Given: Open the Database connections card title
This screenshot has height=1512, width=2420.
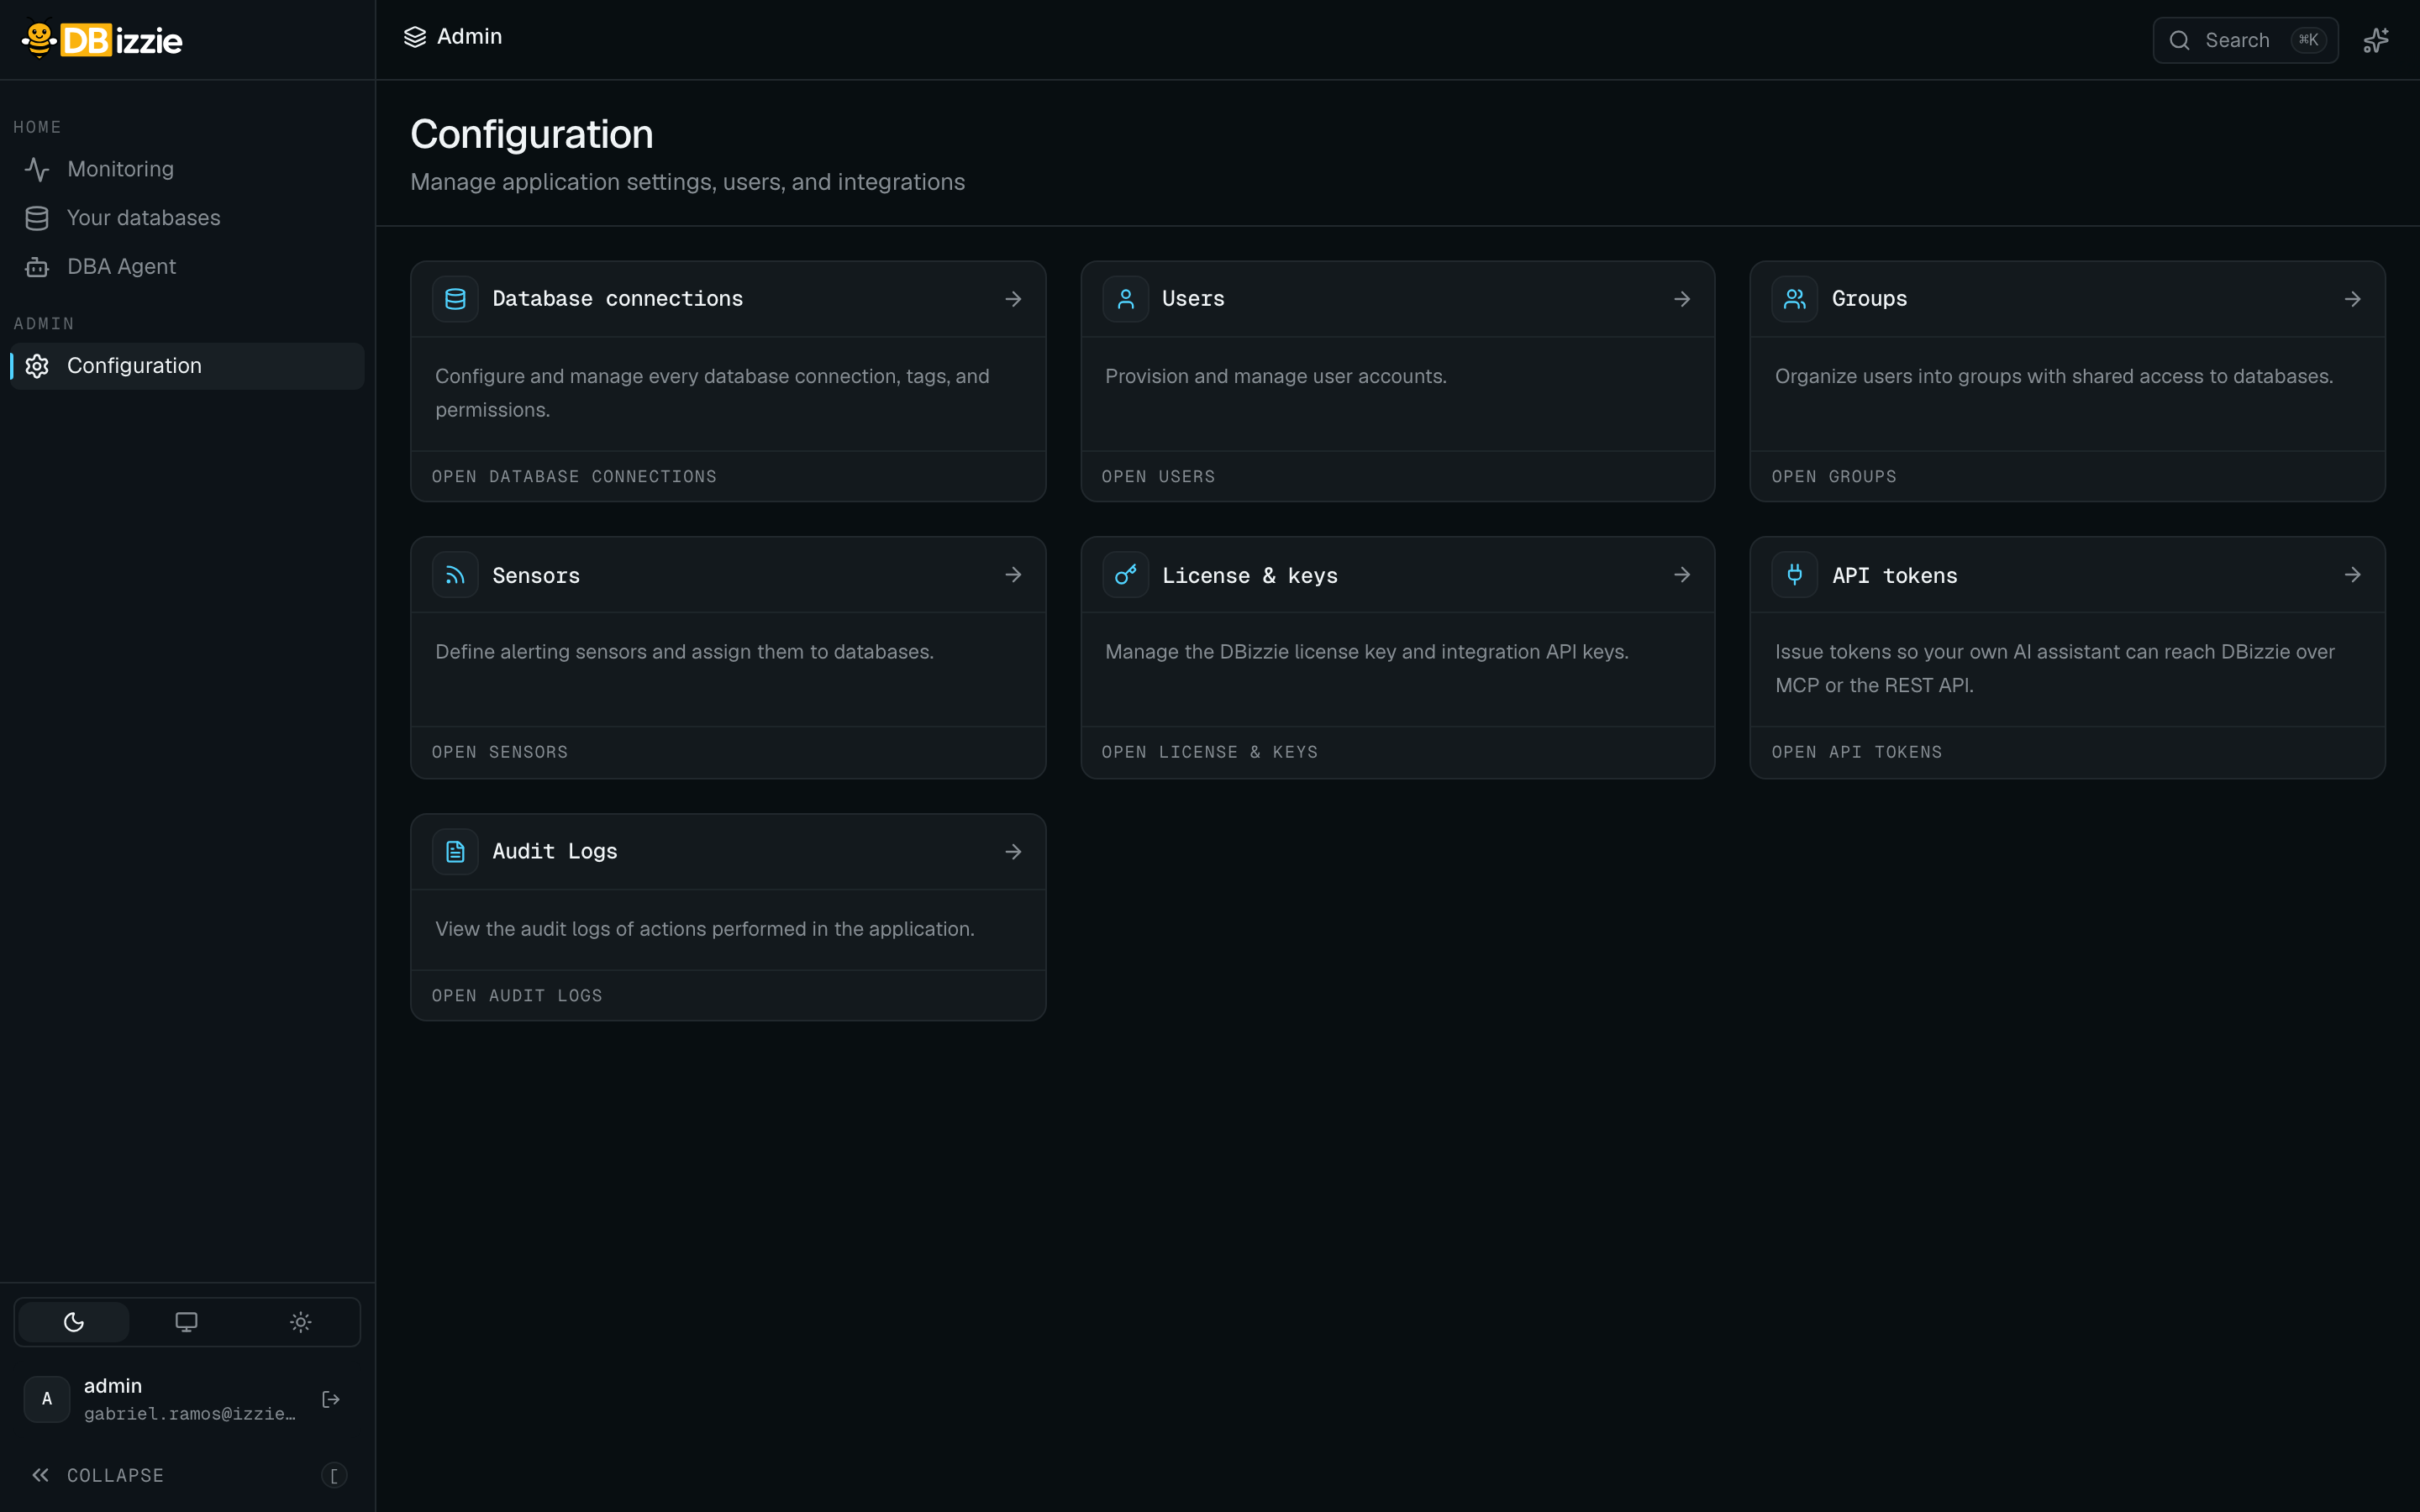Looking at the screenshot, I should 617,299.
